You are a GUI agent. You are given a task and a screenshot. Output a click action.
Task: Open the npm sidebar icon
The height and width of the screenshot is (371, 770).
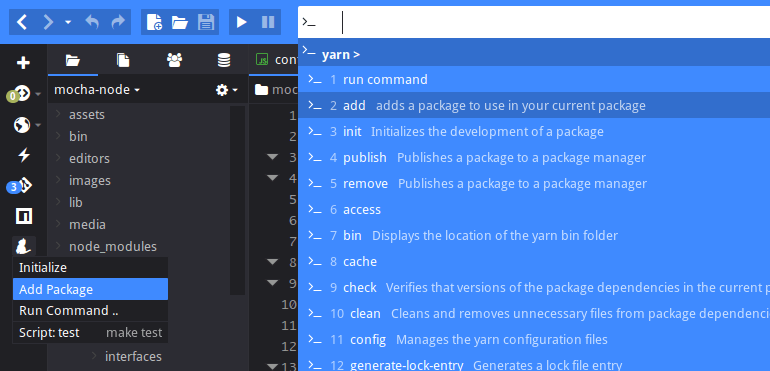point(24,216)
